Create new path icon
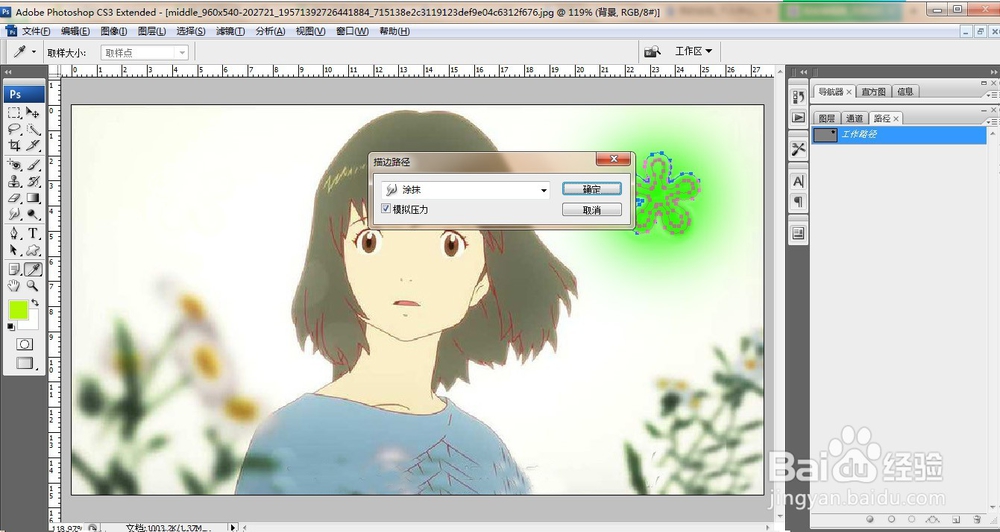1000x532 pixels. pos(956,520)
